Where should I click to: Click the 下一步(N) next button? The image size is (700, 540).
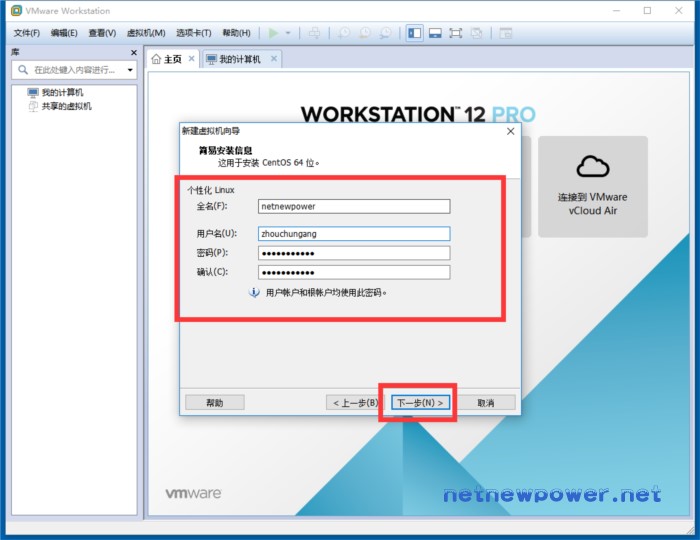click(x=420, y=403)
